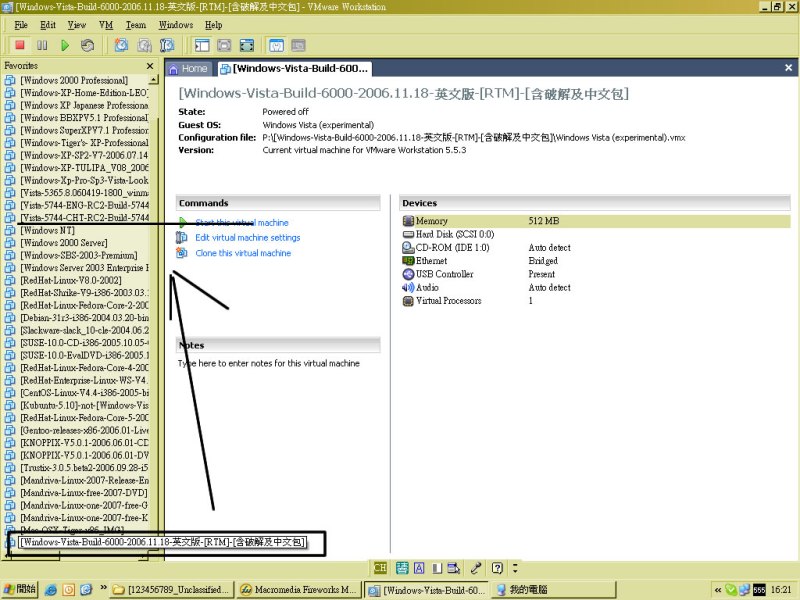Click the Revert to snapshot toolbar icon
This screenshot has width=800, height=600.
point(144,45)
